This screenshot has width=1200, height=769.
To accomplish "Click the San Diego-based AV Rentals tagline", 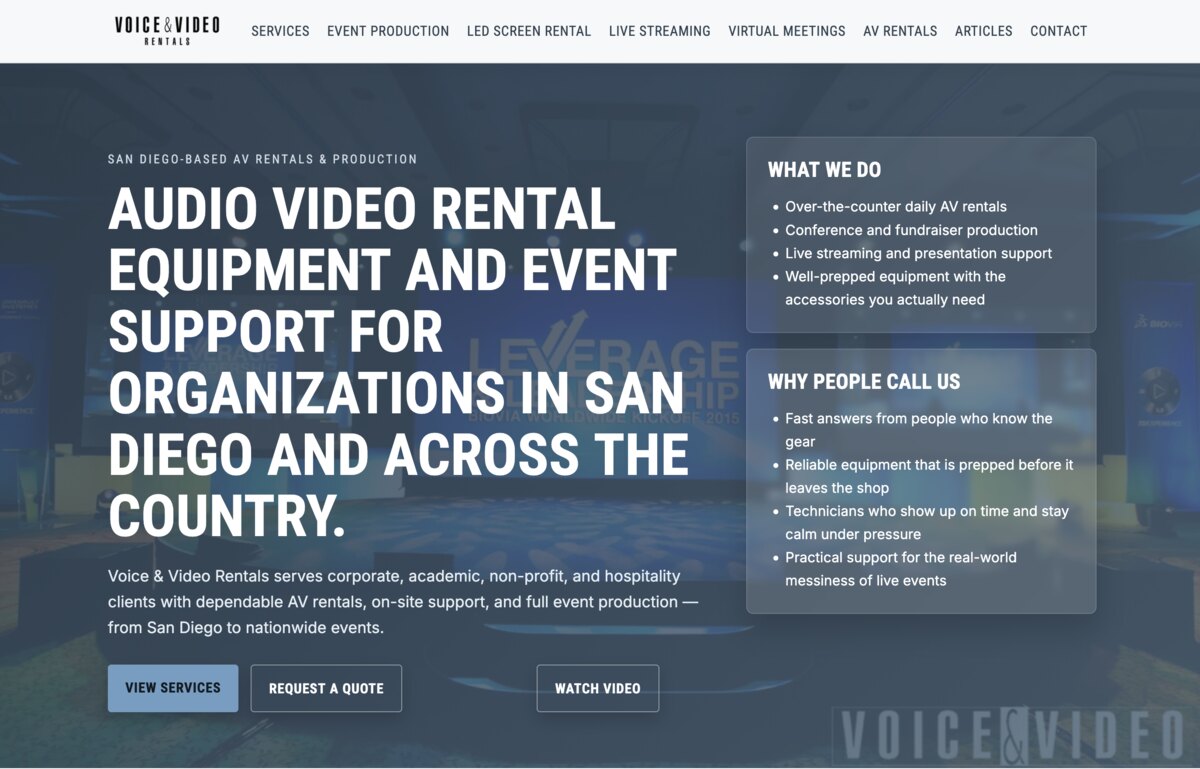I will click(x=261, y=158).
